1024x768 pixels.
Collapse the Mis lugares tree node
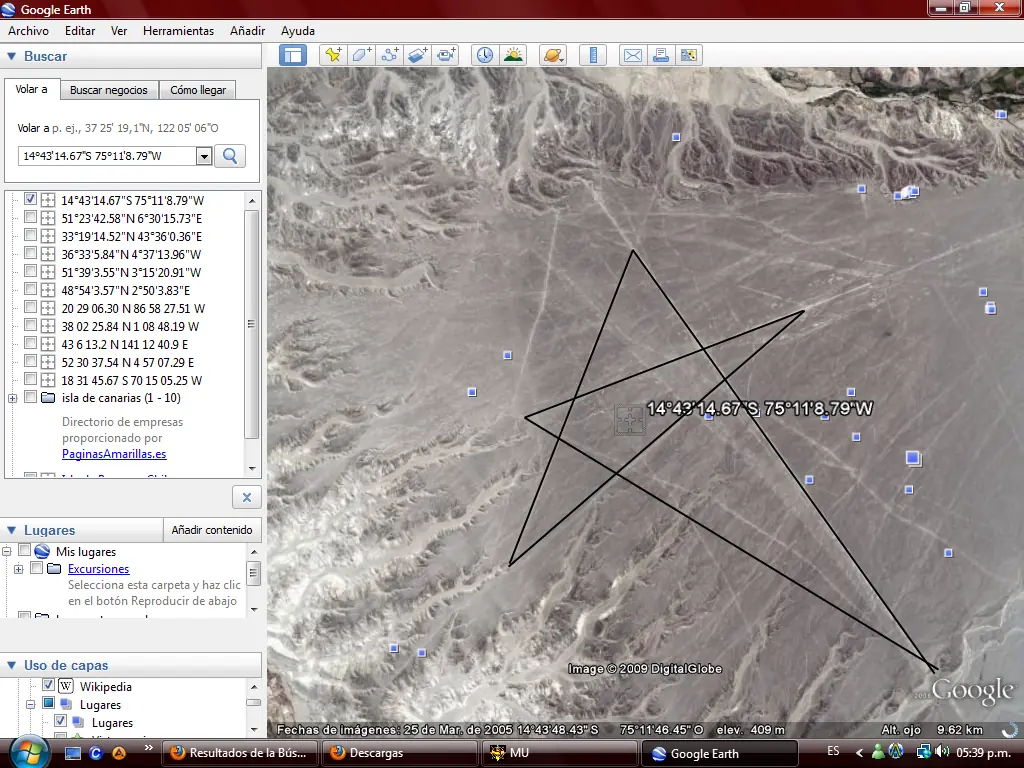pos(7,552)
